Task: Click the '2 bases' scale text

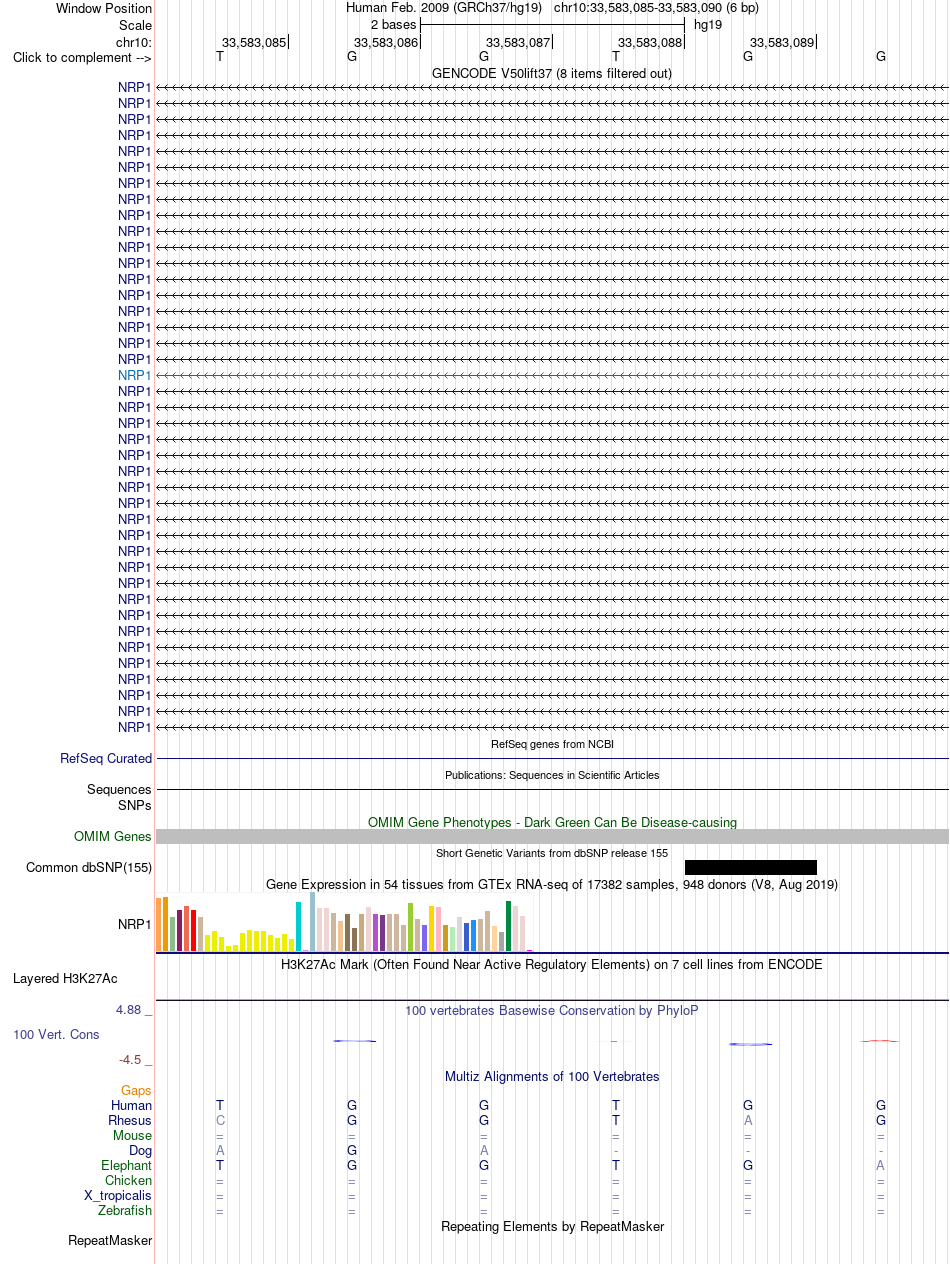Action: (x=393, y=24)
